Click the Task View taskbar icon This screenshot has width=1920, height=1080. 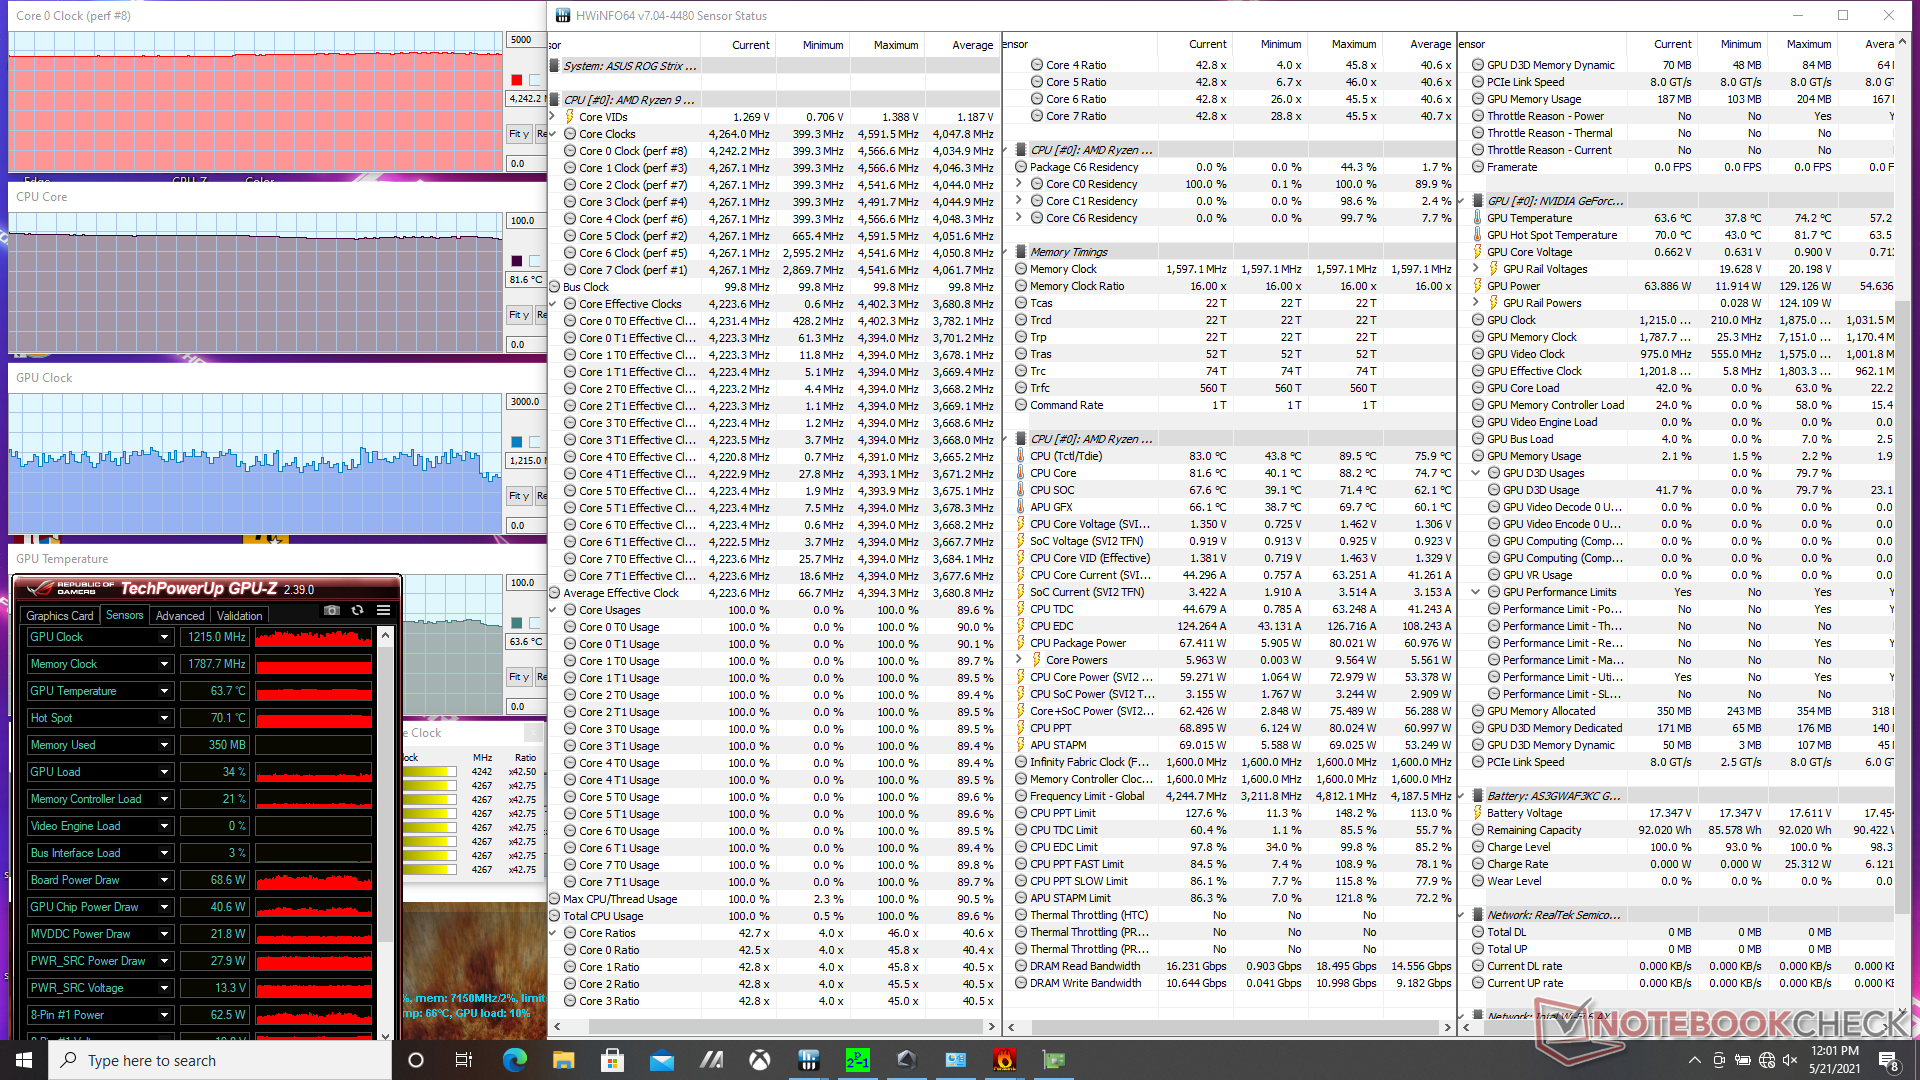click(464, 1060)
